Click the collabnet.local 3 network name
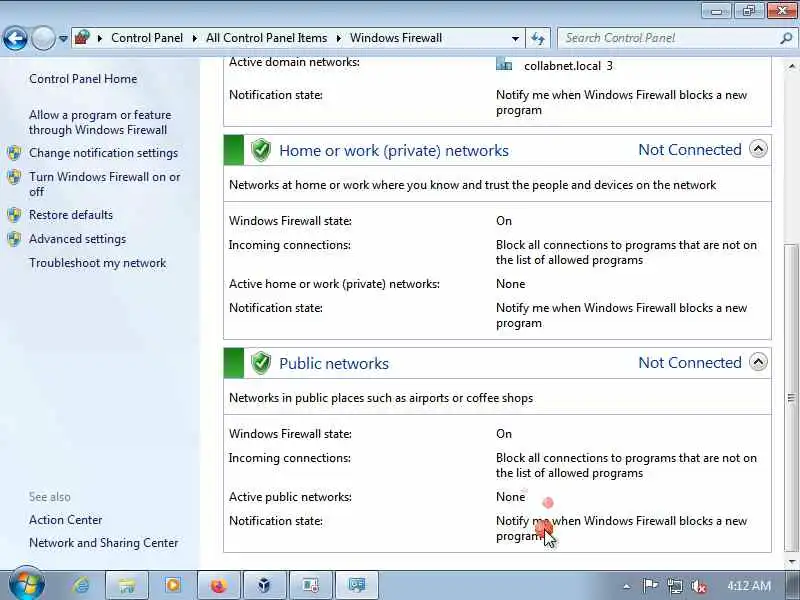This screenshot has width=800, height=600. click(x=568, y=66)
